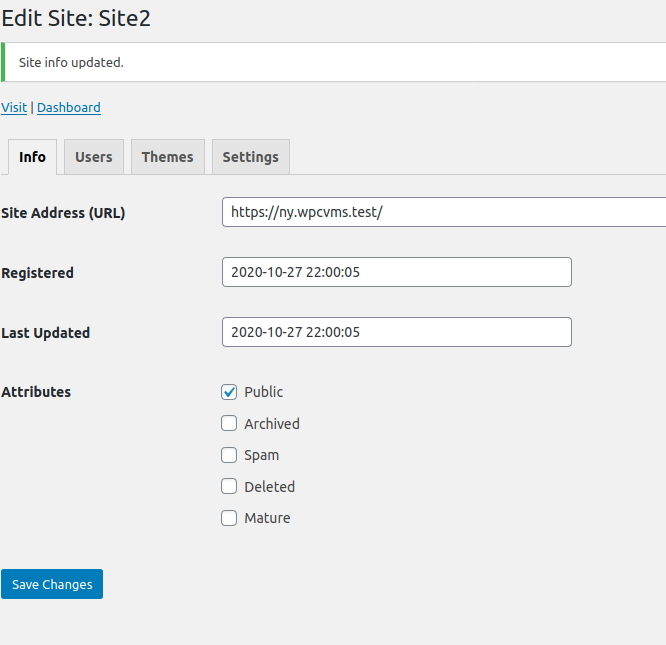Viewport: 666px width, 645px height.
Task: Click the 'Site info updated' notice
Action: (x=71, y=62)
